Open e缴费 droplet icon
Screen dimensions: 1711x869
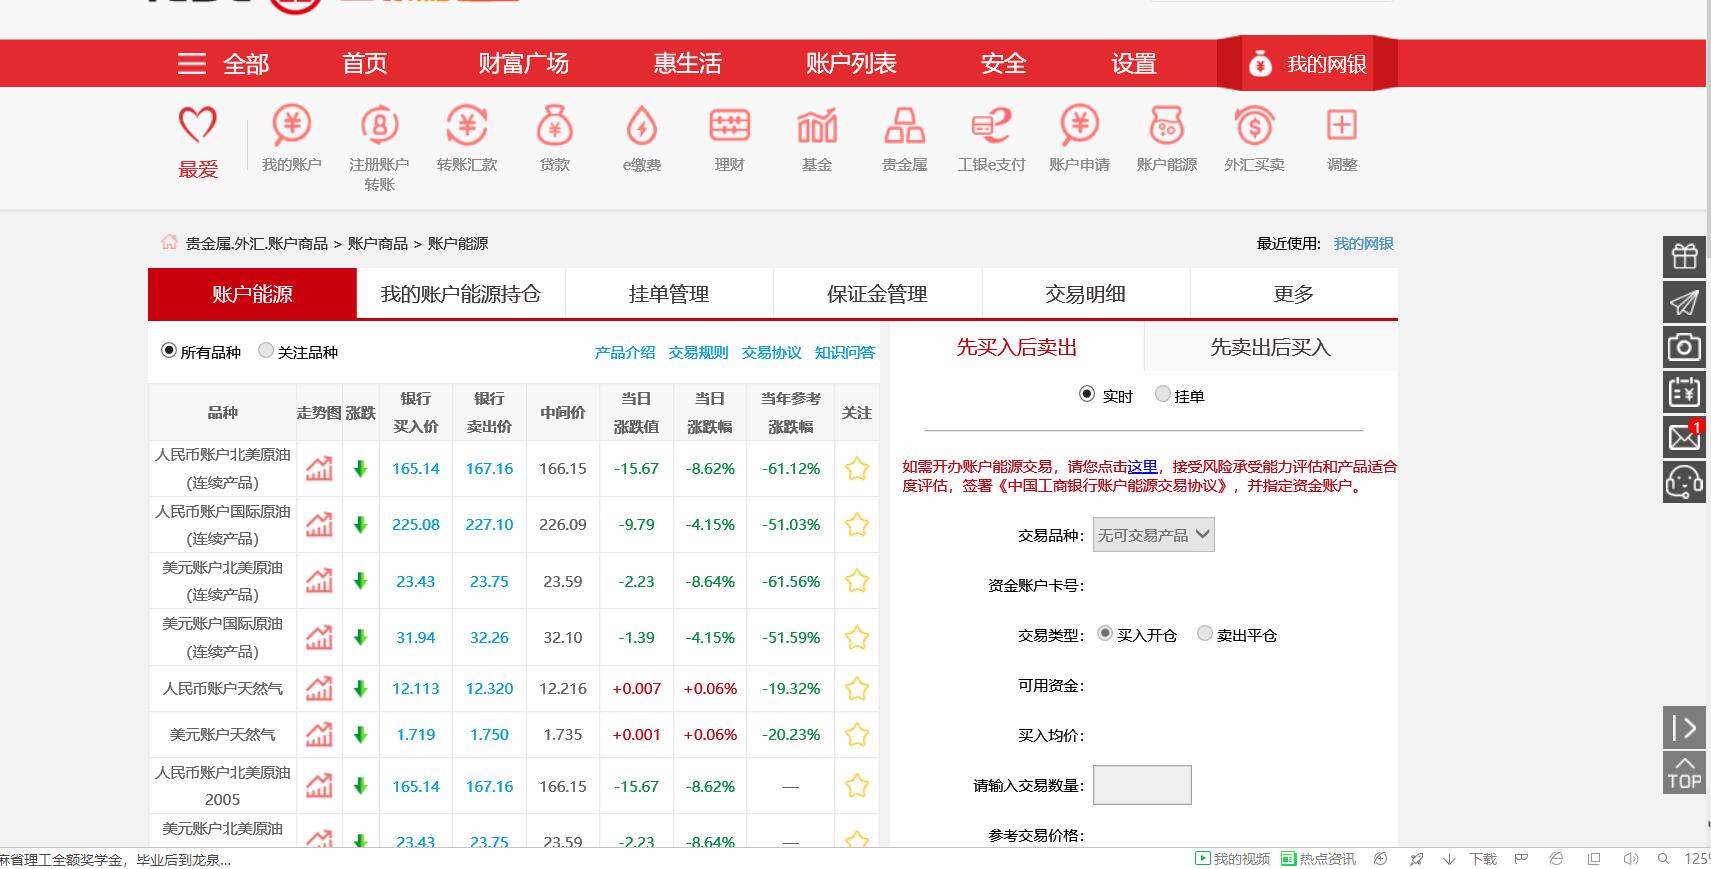pos(642,126)
